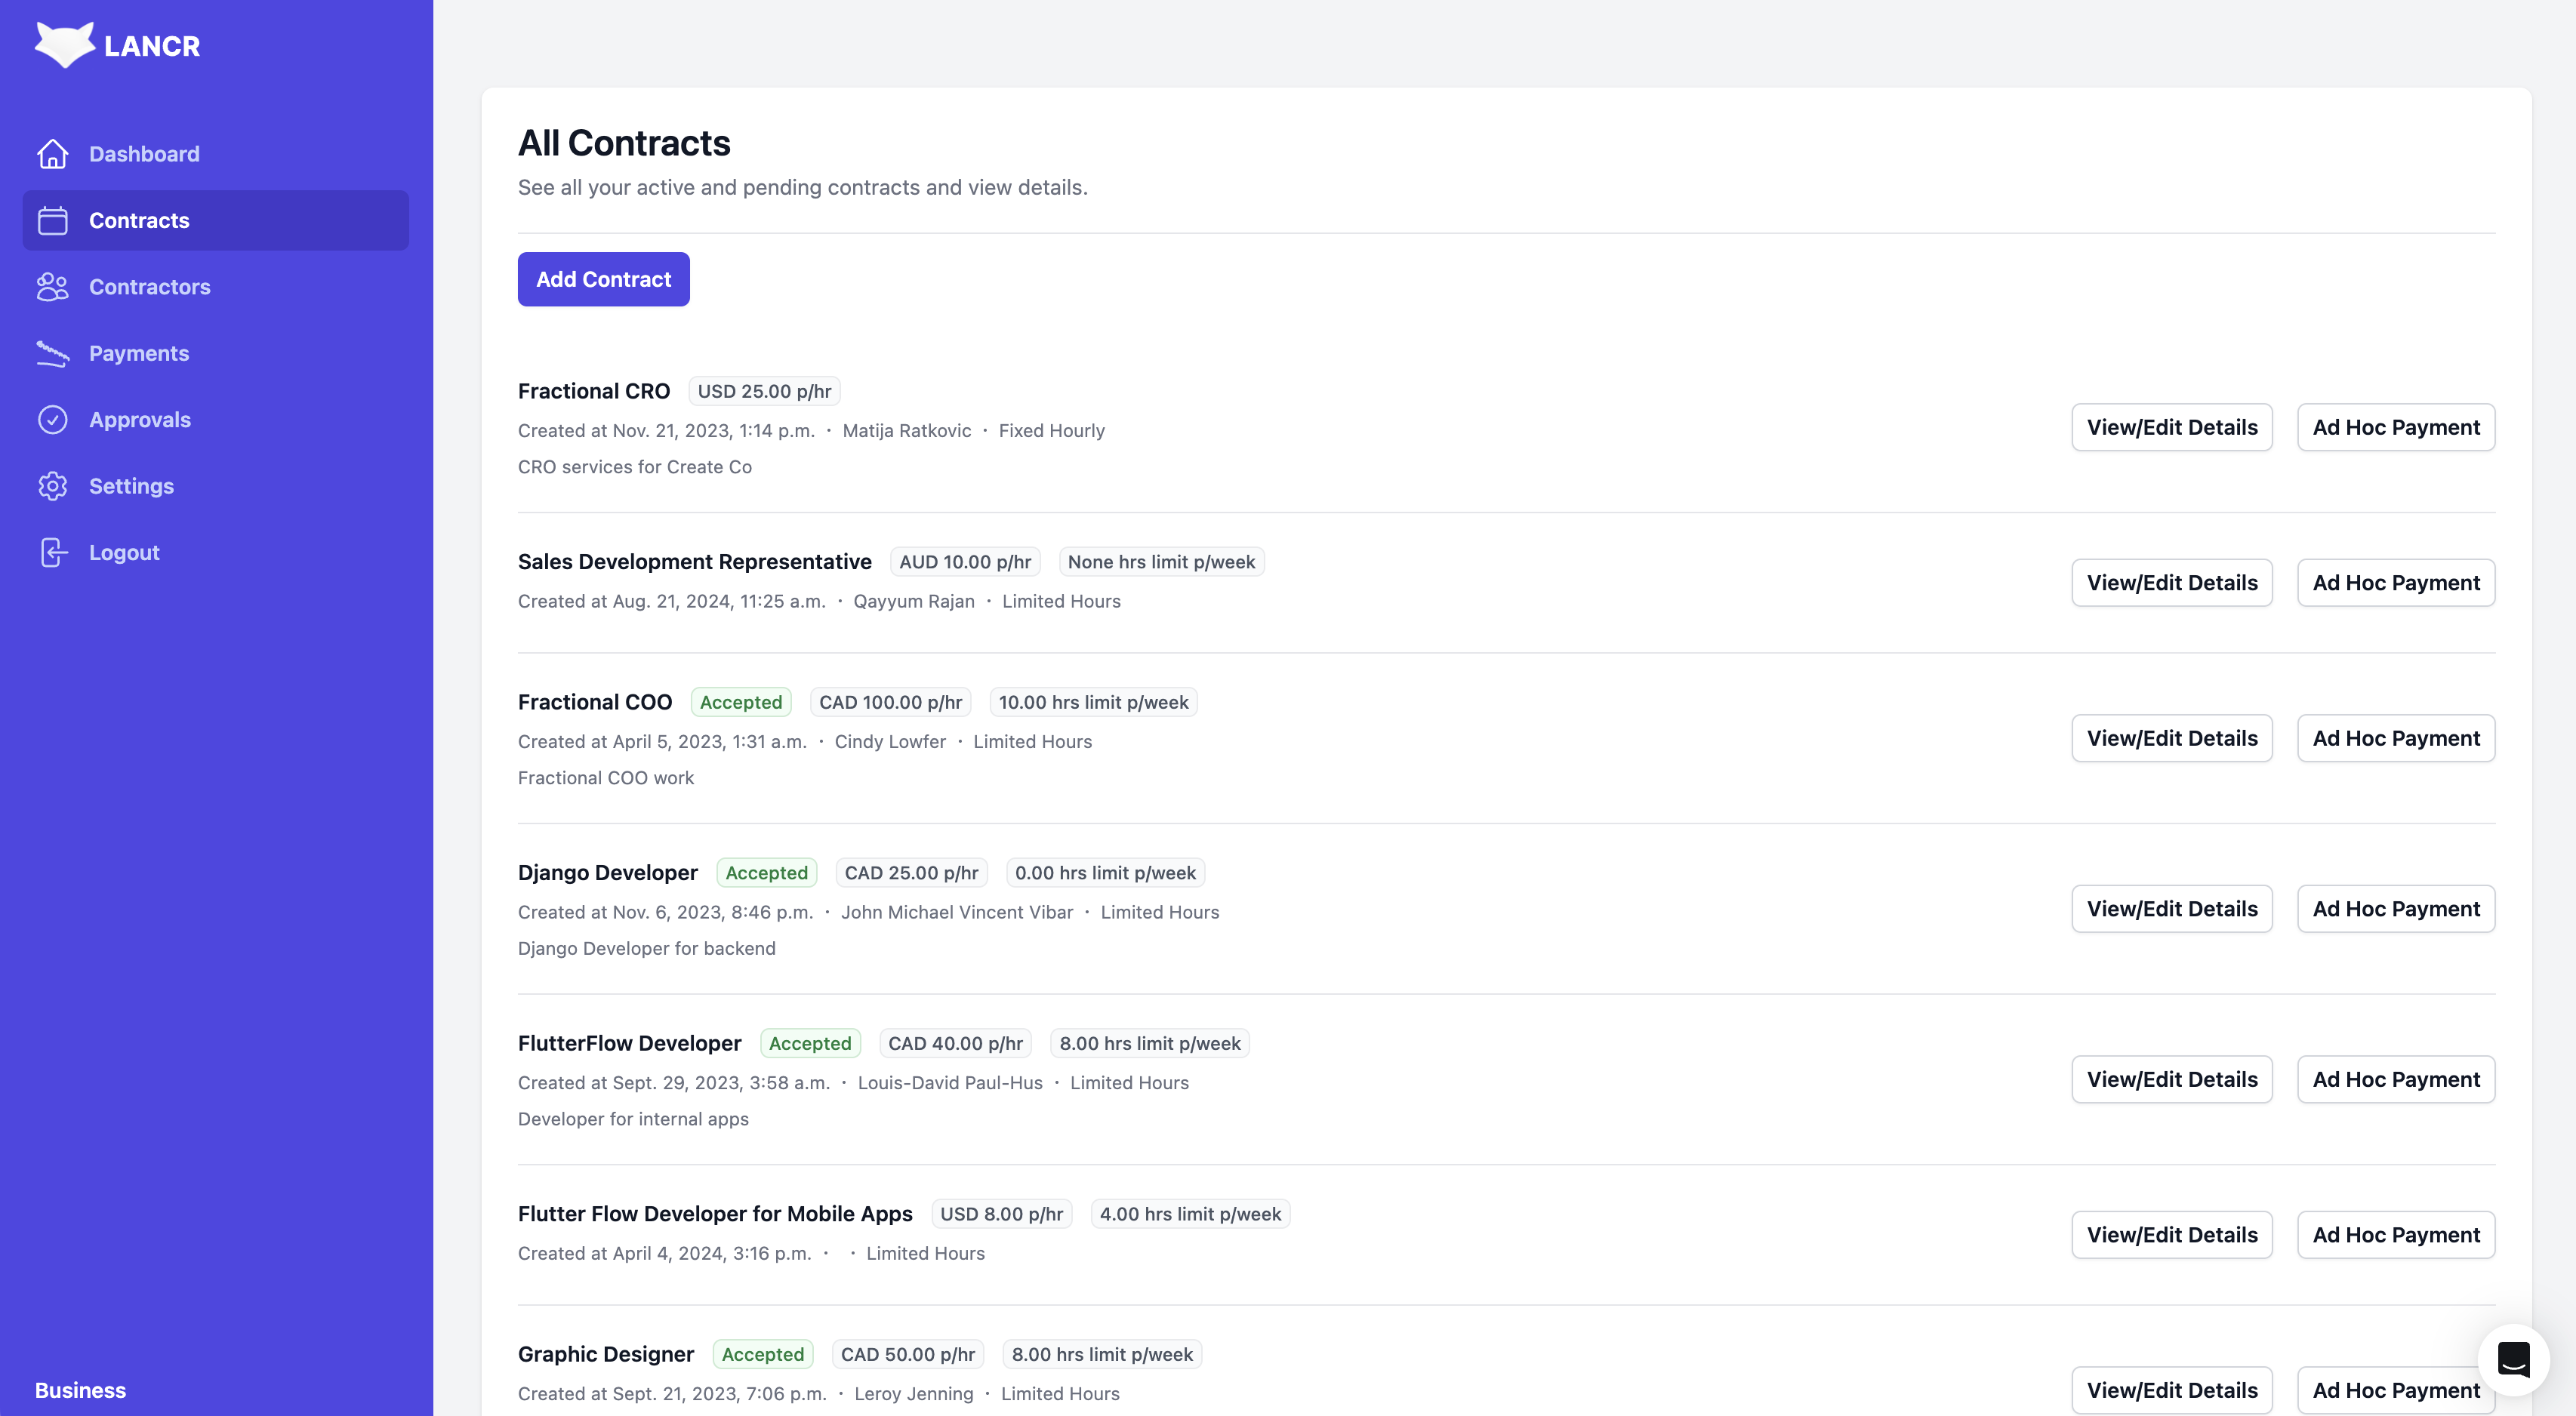View/Edit Details for Fractional COO contract

click(2171, 738)
